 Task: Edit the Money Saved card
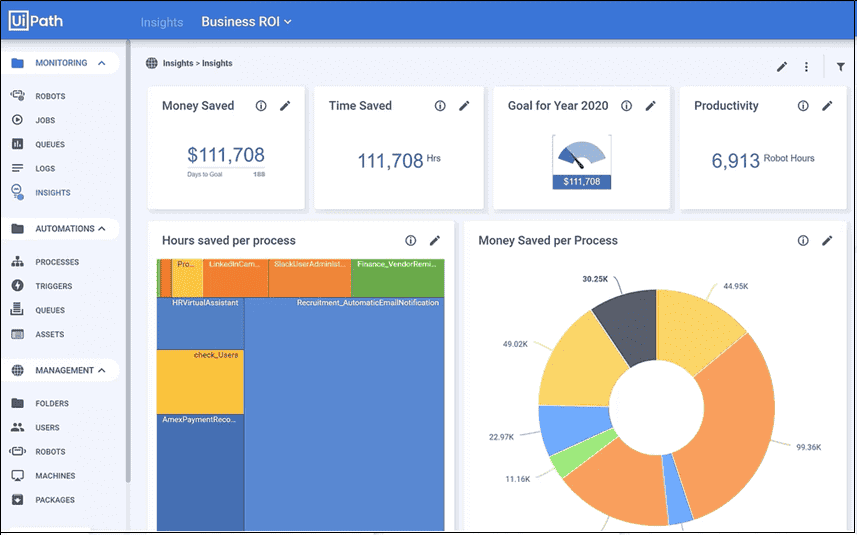pyautogui.click(x=285, y=105)
